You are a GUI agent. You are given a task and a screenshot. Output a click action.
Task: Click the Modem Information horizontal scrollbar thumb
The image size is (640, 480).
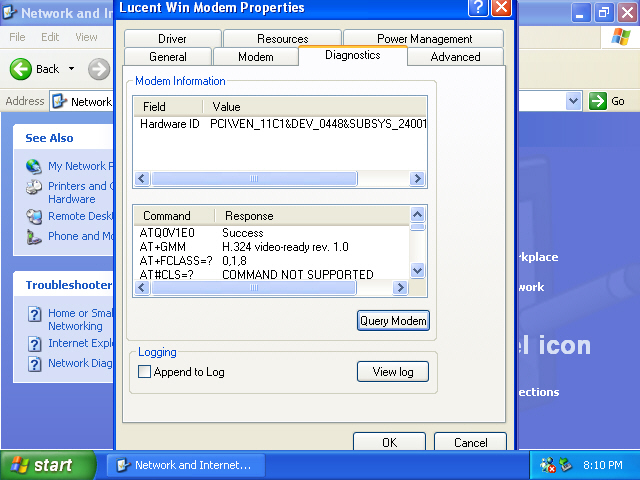pyautogui.click(x=254, y=178)
